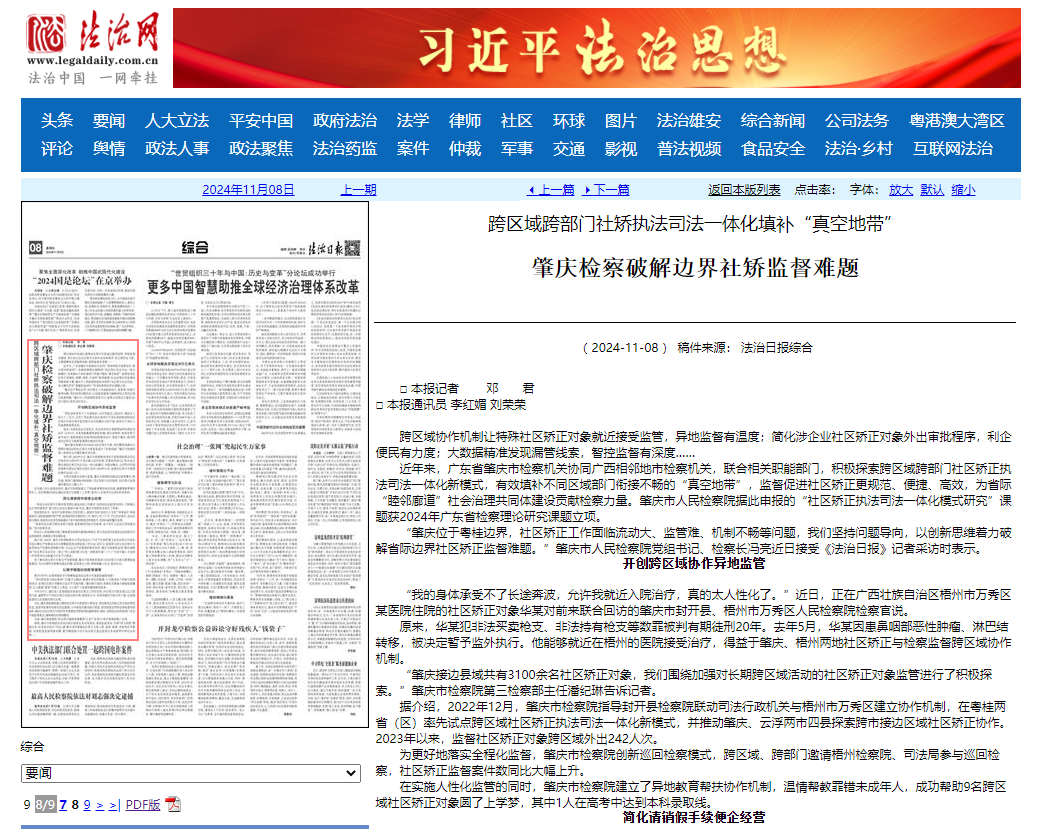Shrink font with 缩小 link
Viewport: 1037px width, 829px height.
pos(964,189)
